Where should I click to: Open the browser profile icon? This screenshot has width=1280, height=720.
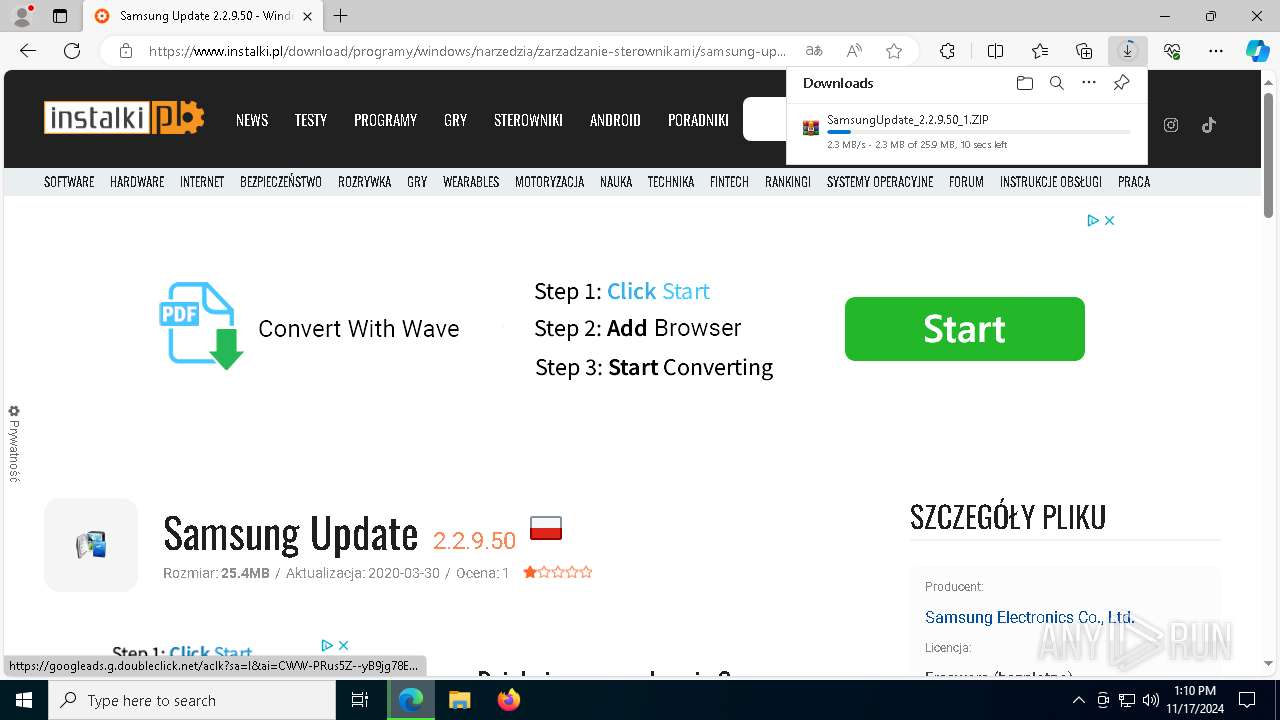(22, 16)
